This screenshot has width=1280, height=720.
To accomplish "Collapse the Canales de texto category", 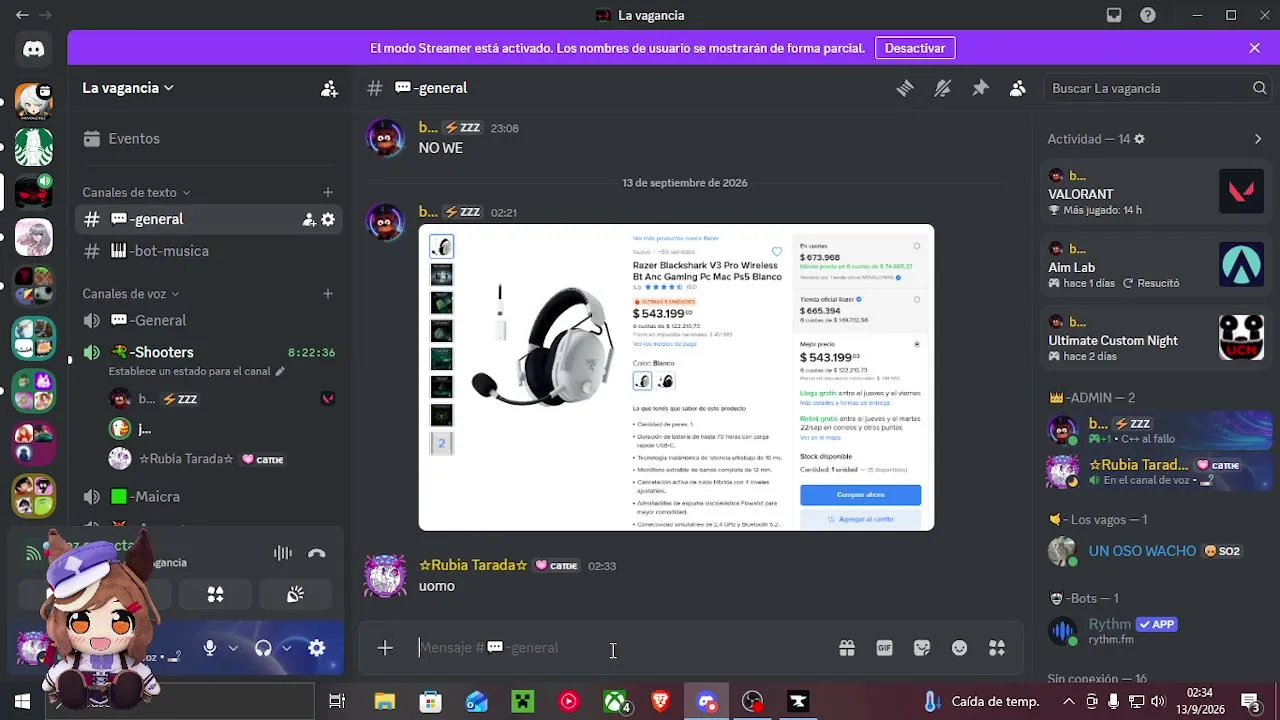I will pos(136,192).
